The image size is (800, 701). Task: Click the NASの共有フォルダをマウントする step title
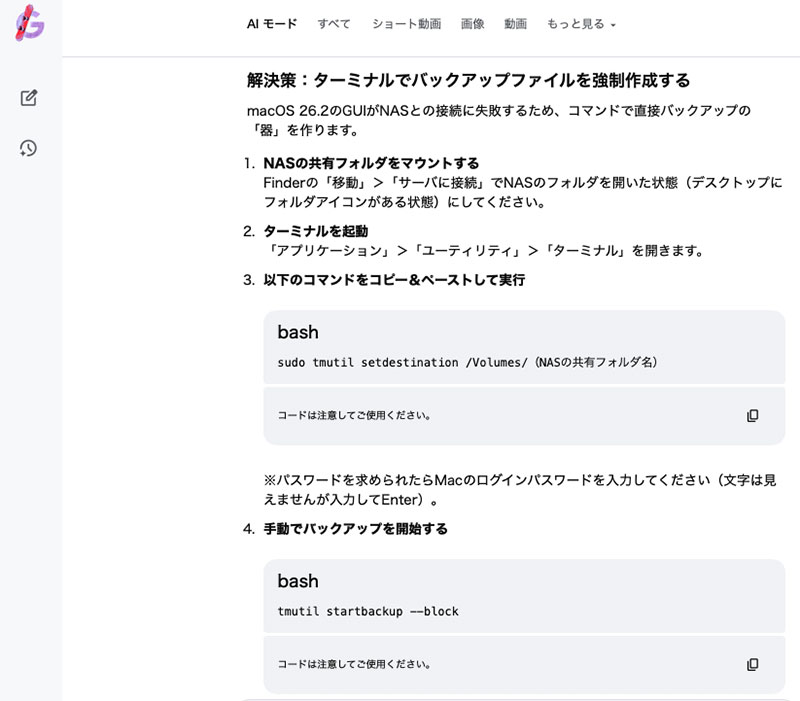[371, 163]
